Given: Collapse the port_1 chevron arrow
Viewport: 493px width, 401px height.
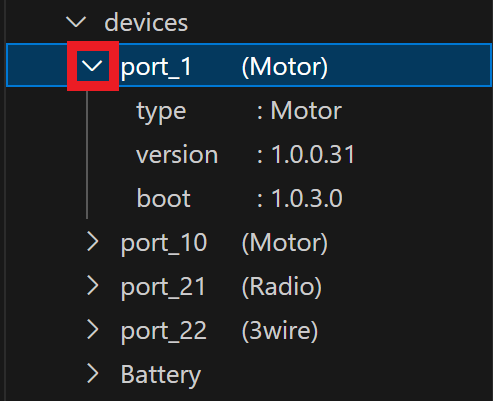Looking at the screenshot, I should (x=92, y=66).
